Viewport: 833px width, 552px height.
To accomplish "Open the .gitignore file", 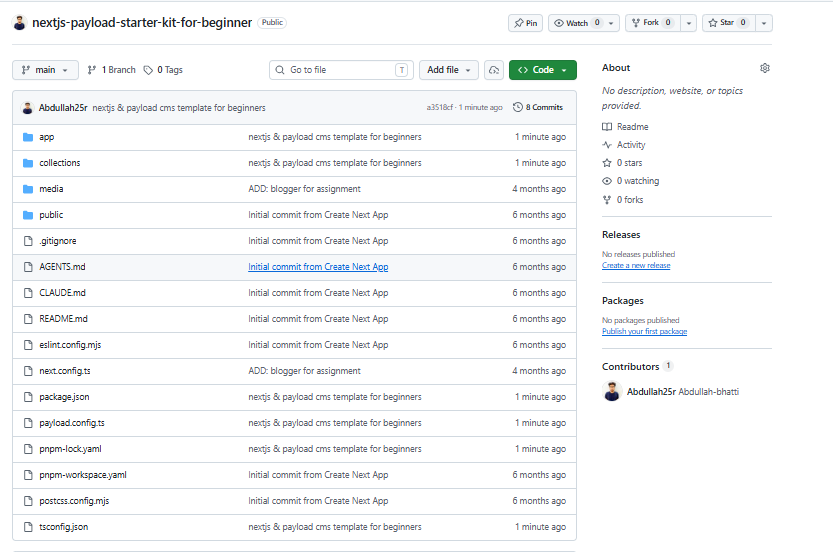I will 58,241.
